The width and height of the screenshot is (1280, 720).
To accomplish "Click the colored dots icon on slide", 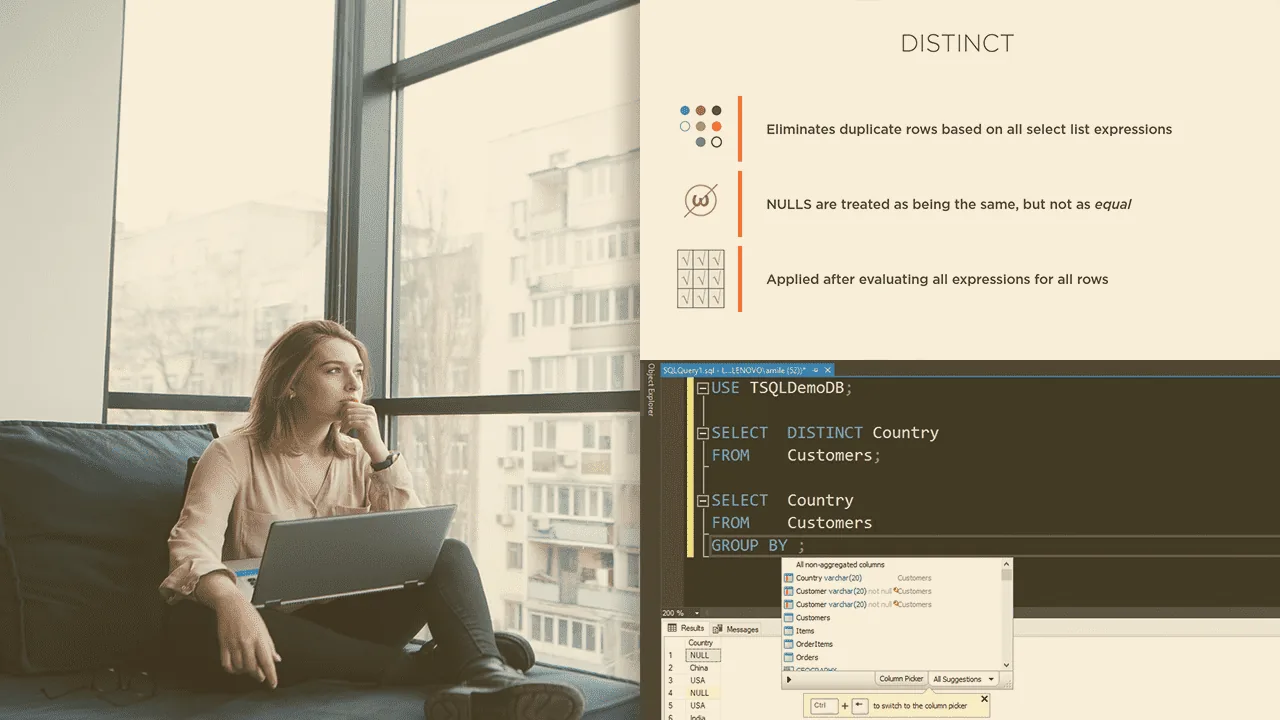I will point(700,127).
